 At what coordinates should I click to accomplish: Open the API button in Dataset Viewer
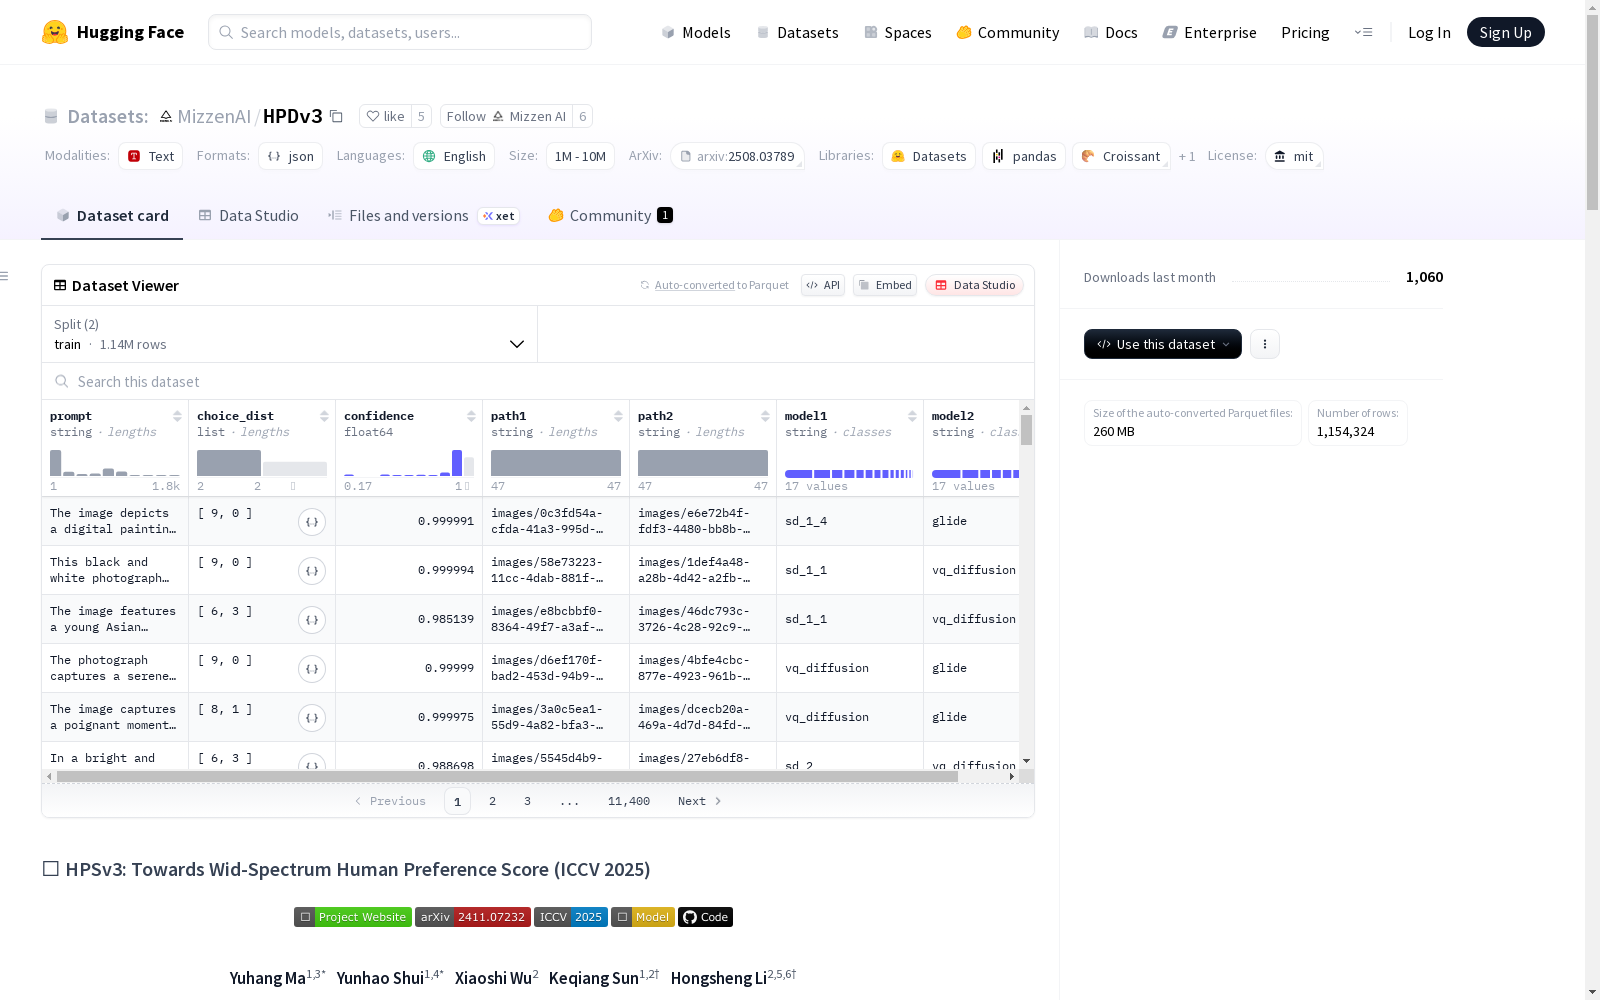coord(823,285)
